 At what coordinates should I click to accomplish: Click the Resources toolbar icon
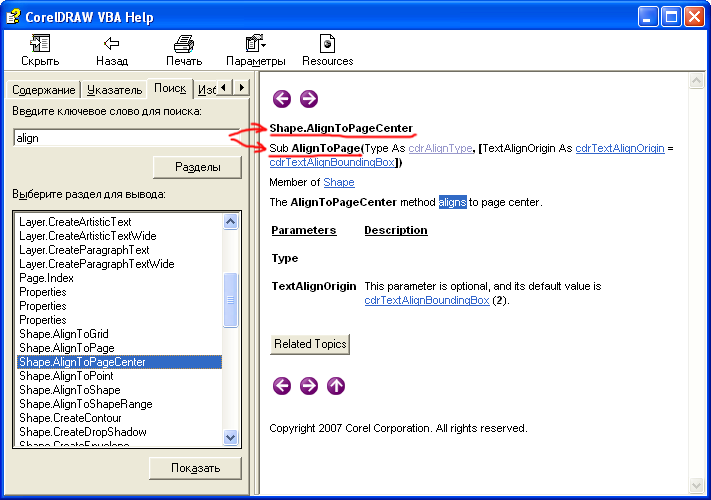pos(327,44)
